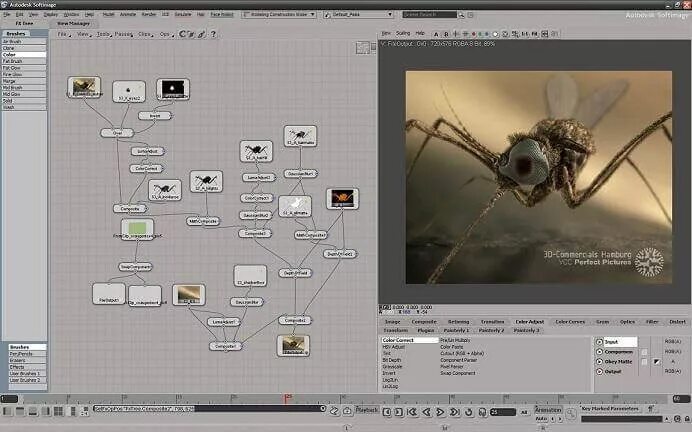Image resolution: width=692 pixels, height=432 pixels.
Task: Select the Color brush in Brushes list
Action: [x=24, y=54]
